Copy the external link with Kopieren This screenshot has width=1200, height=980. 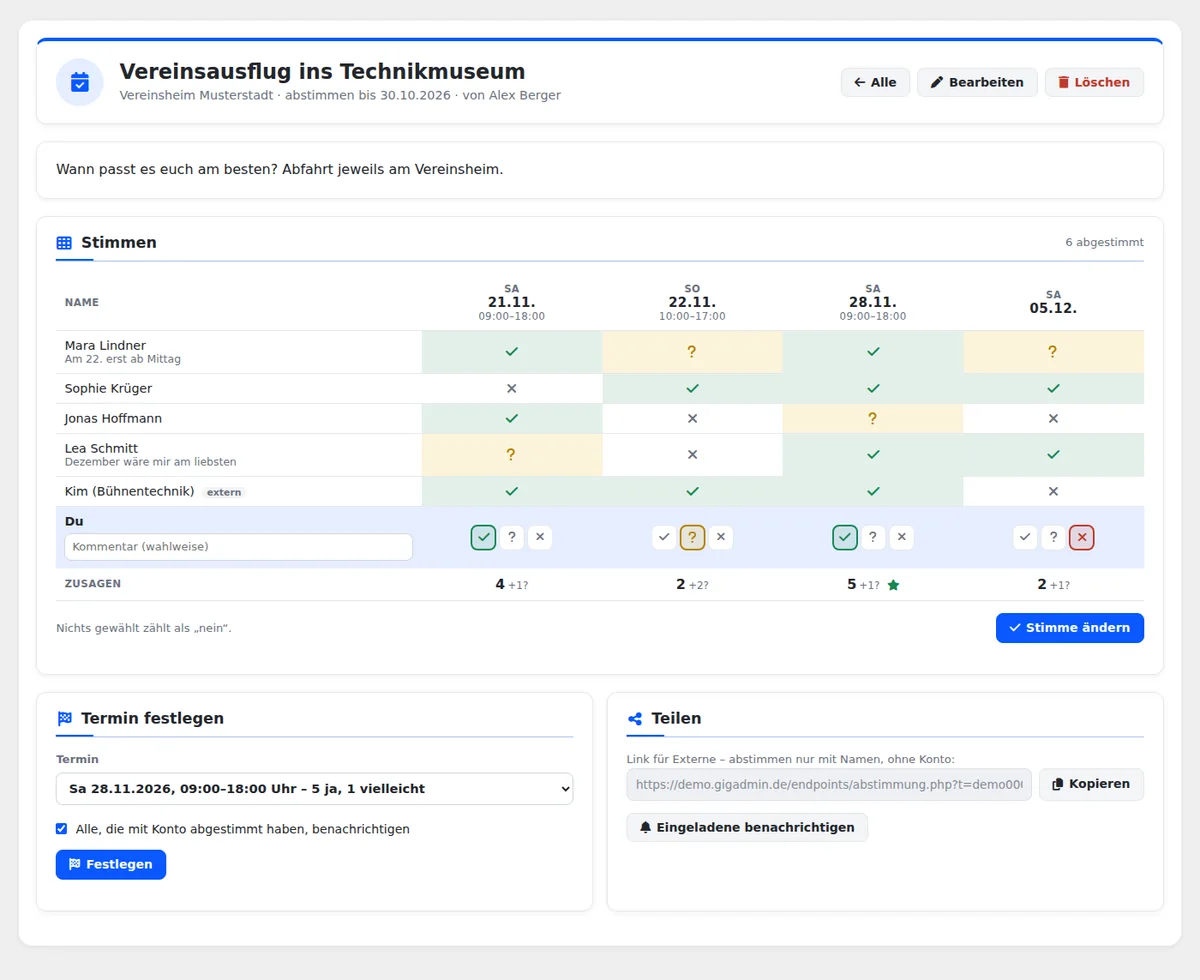[x=1091, y=784]
